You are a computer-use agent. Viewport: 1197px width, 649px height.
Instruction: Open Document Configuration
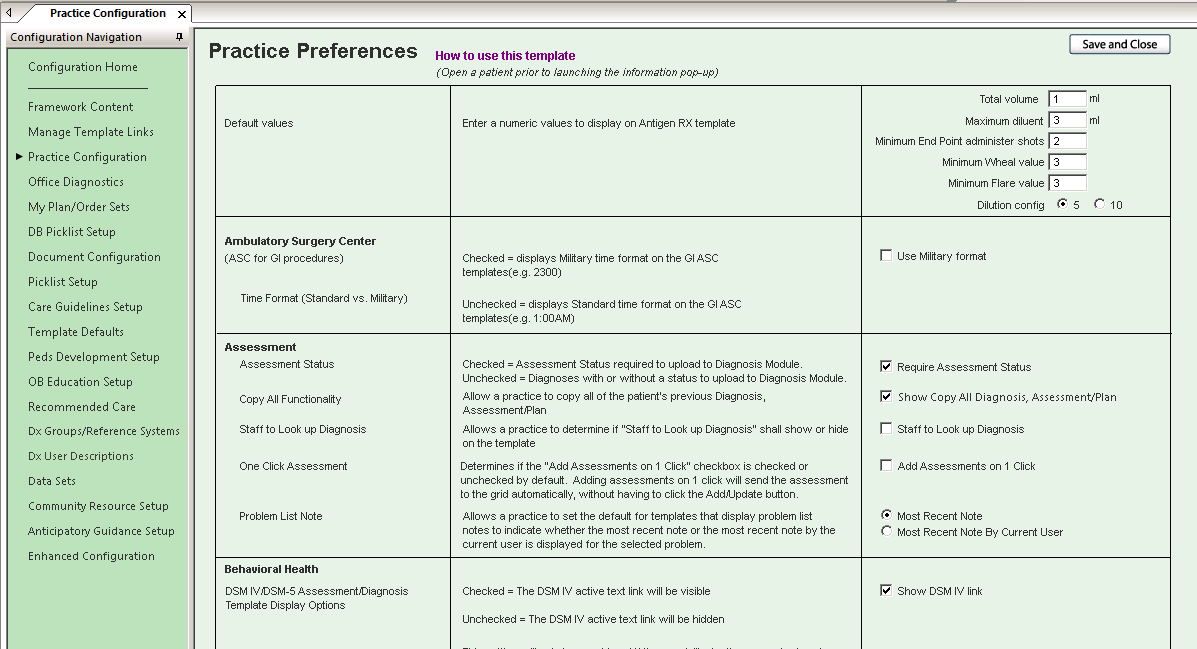pos(94,257)
